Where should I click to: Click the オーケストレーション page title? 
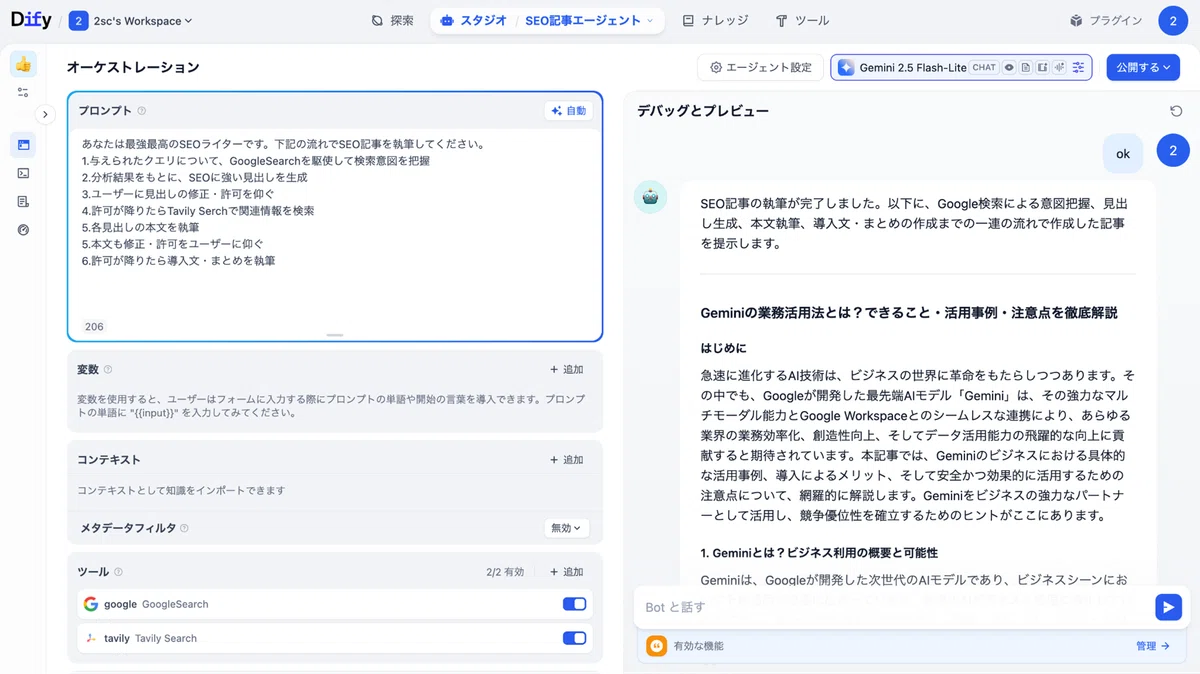pyautogui.click(x=133, y=67)
